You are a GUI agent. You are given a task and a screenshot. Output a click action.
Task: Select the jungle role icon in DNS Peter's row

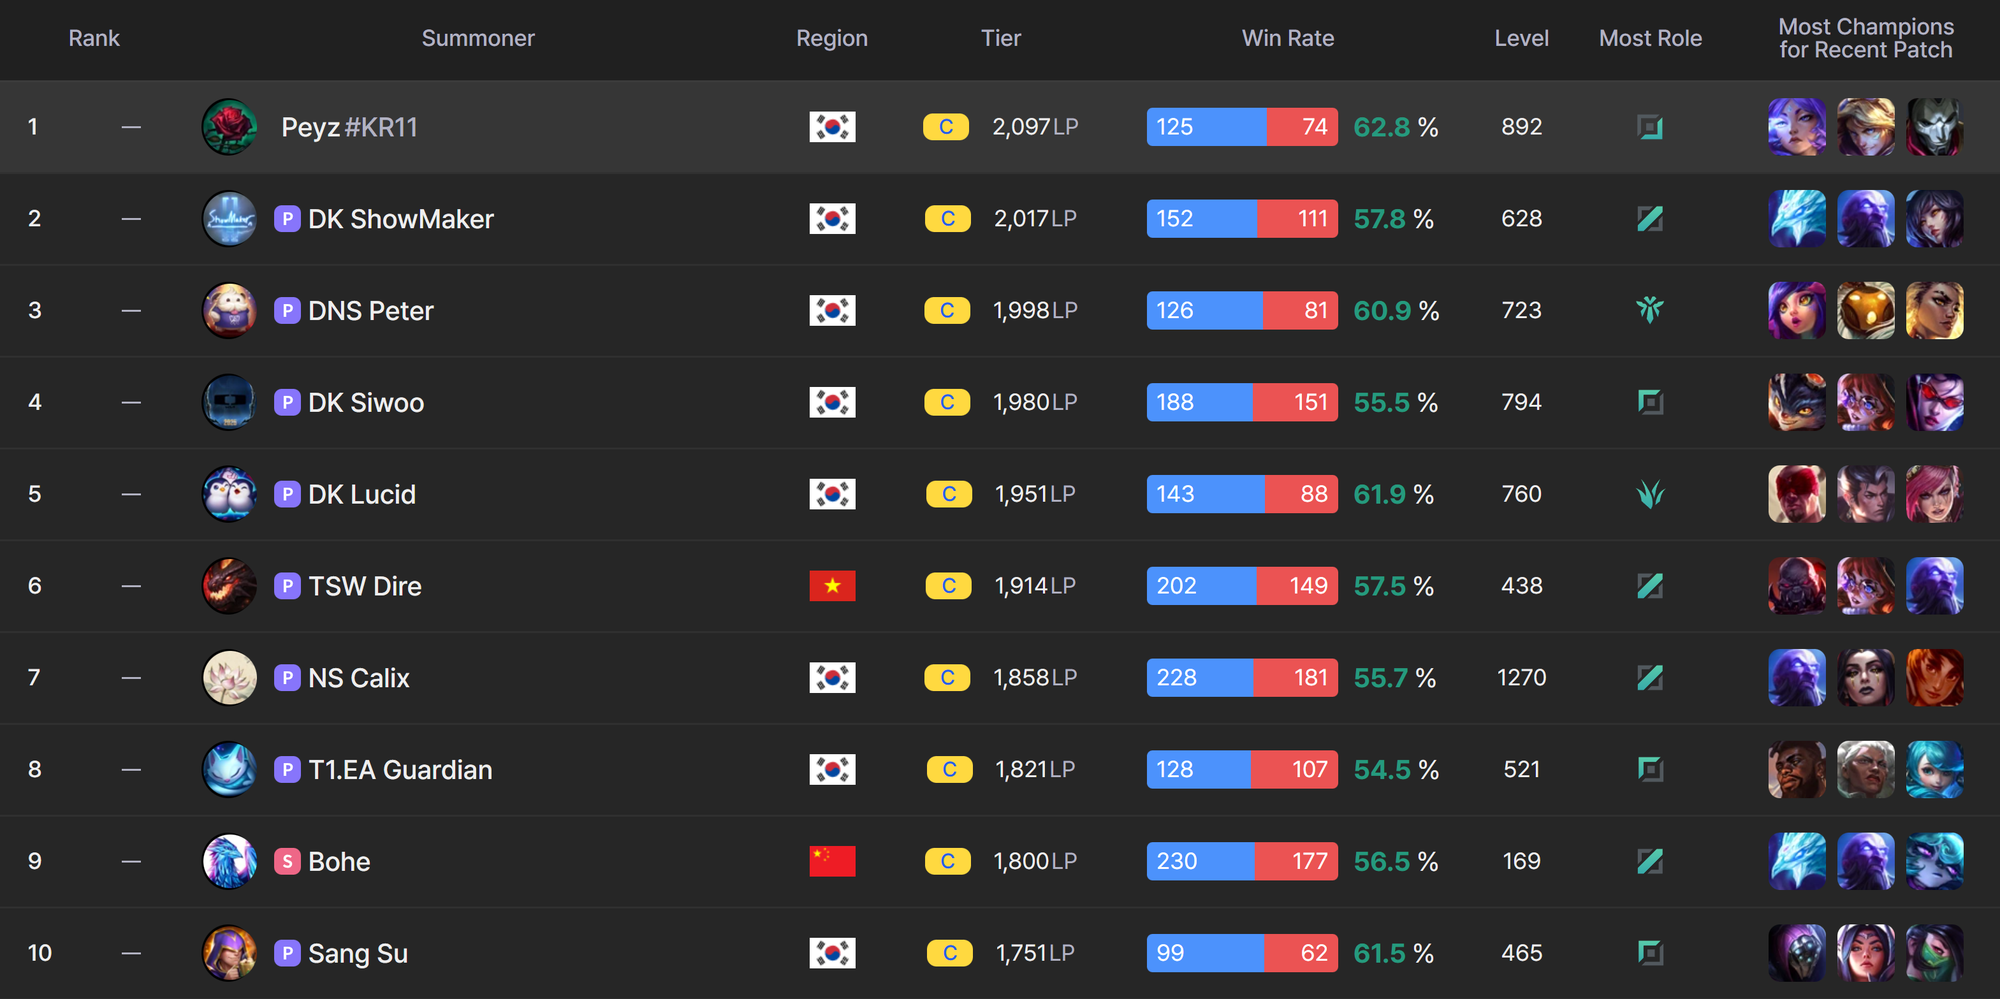click(1650, 310)
